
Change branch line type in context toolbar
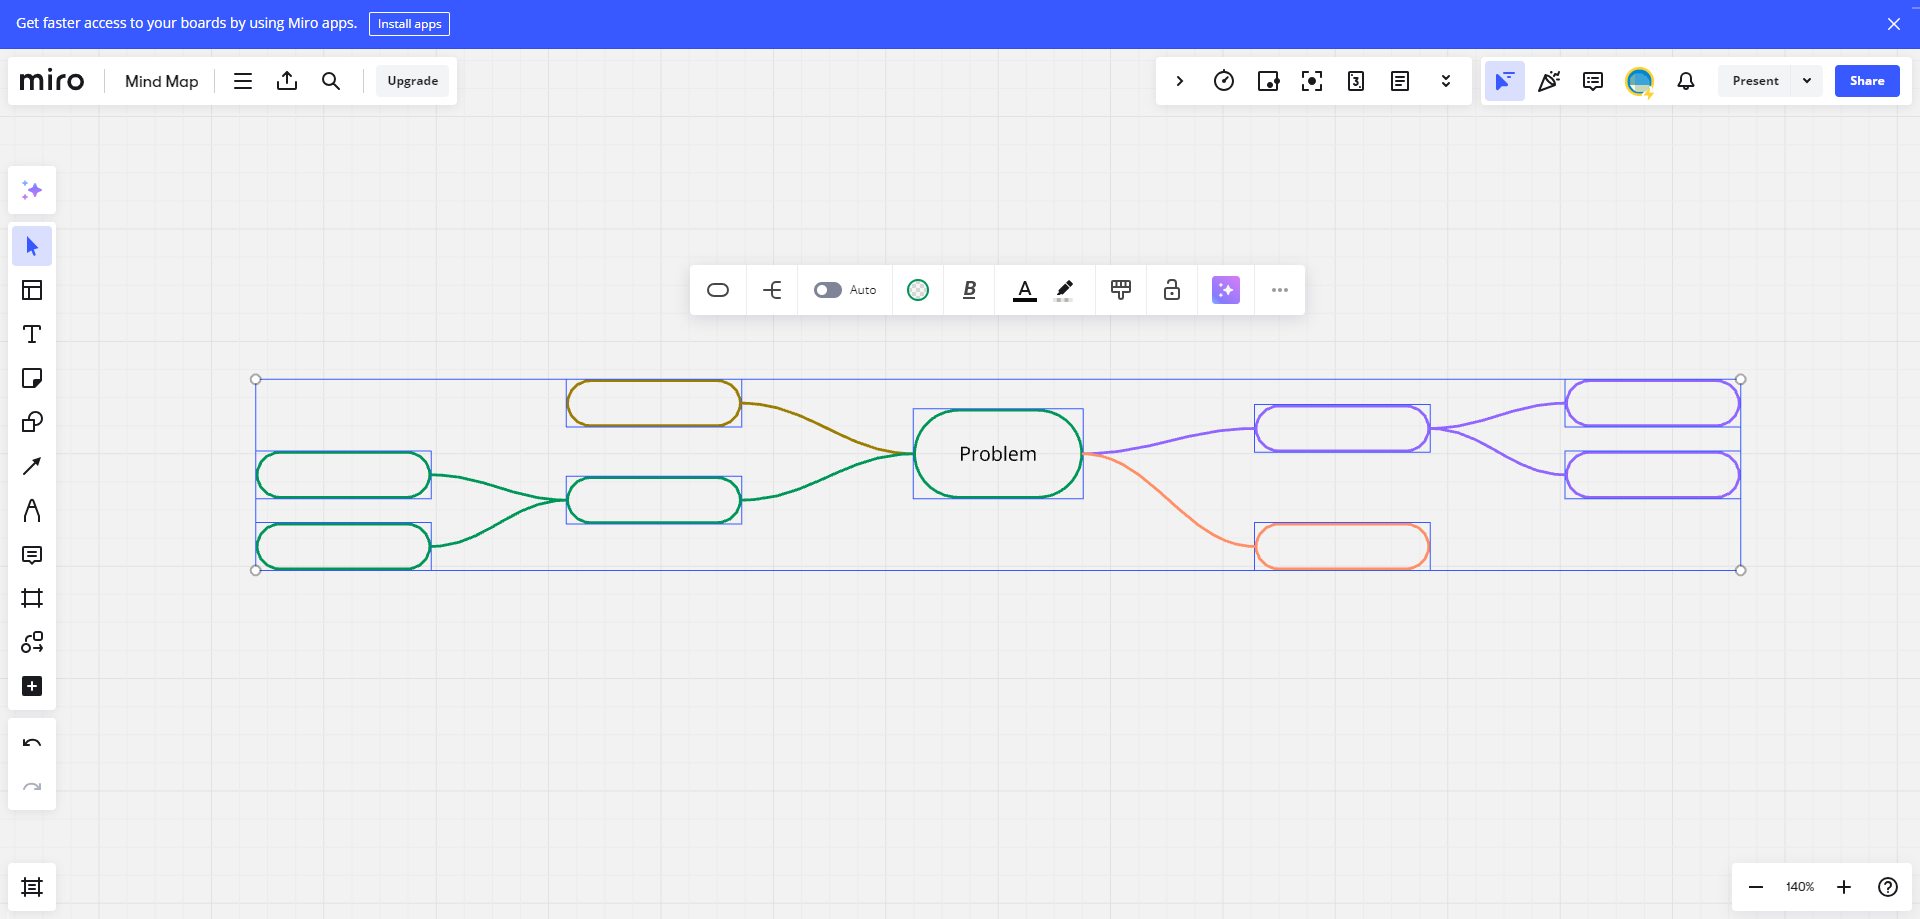point(772,290)
